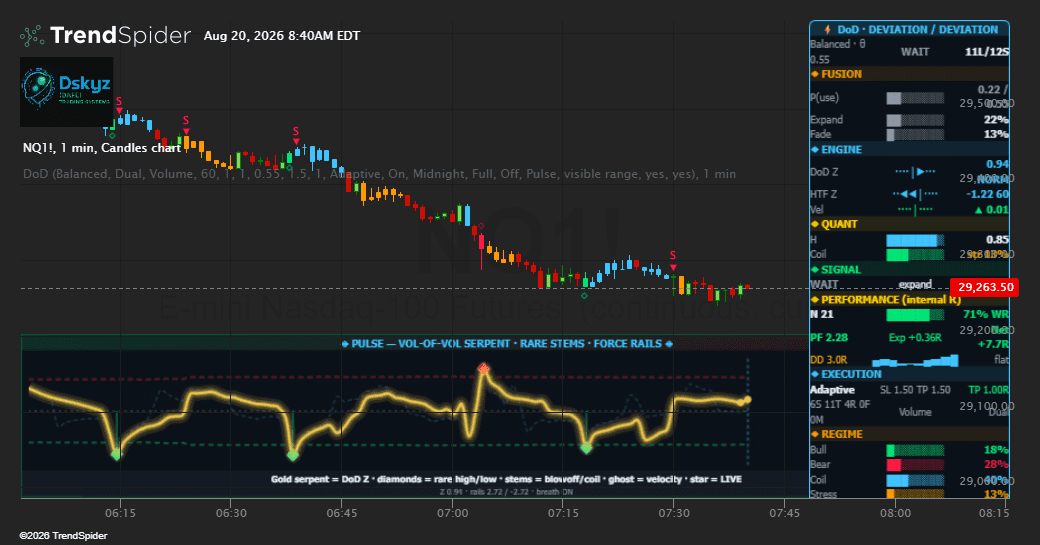This screenshot has height=545, width=1040.
Task: Click the 06:15 time axis label
Action: click(120, 513)
